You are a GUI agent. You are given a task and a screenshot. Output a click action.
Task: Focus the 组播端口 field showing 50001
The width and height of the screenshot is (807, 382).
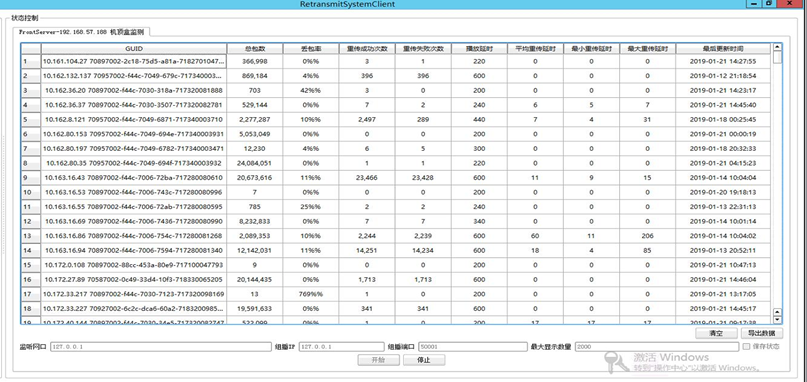pos(472,346)
